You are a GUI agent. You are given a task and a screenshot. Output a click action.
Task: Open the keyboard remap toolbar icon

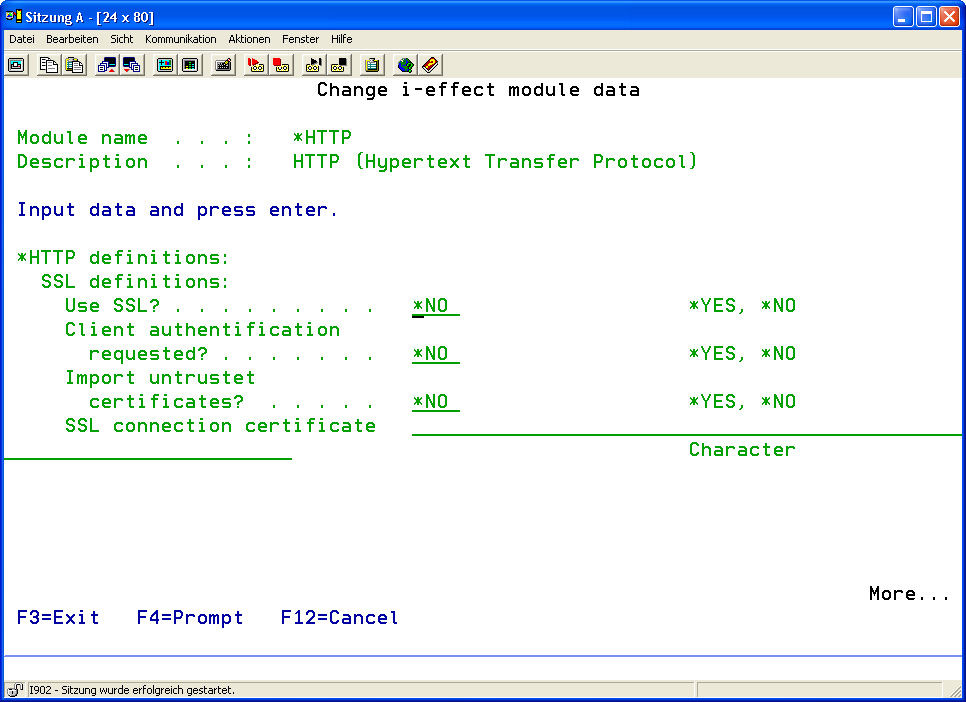pyautogui.click(x=224, y=65)
